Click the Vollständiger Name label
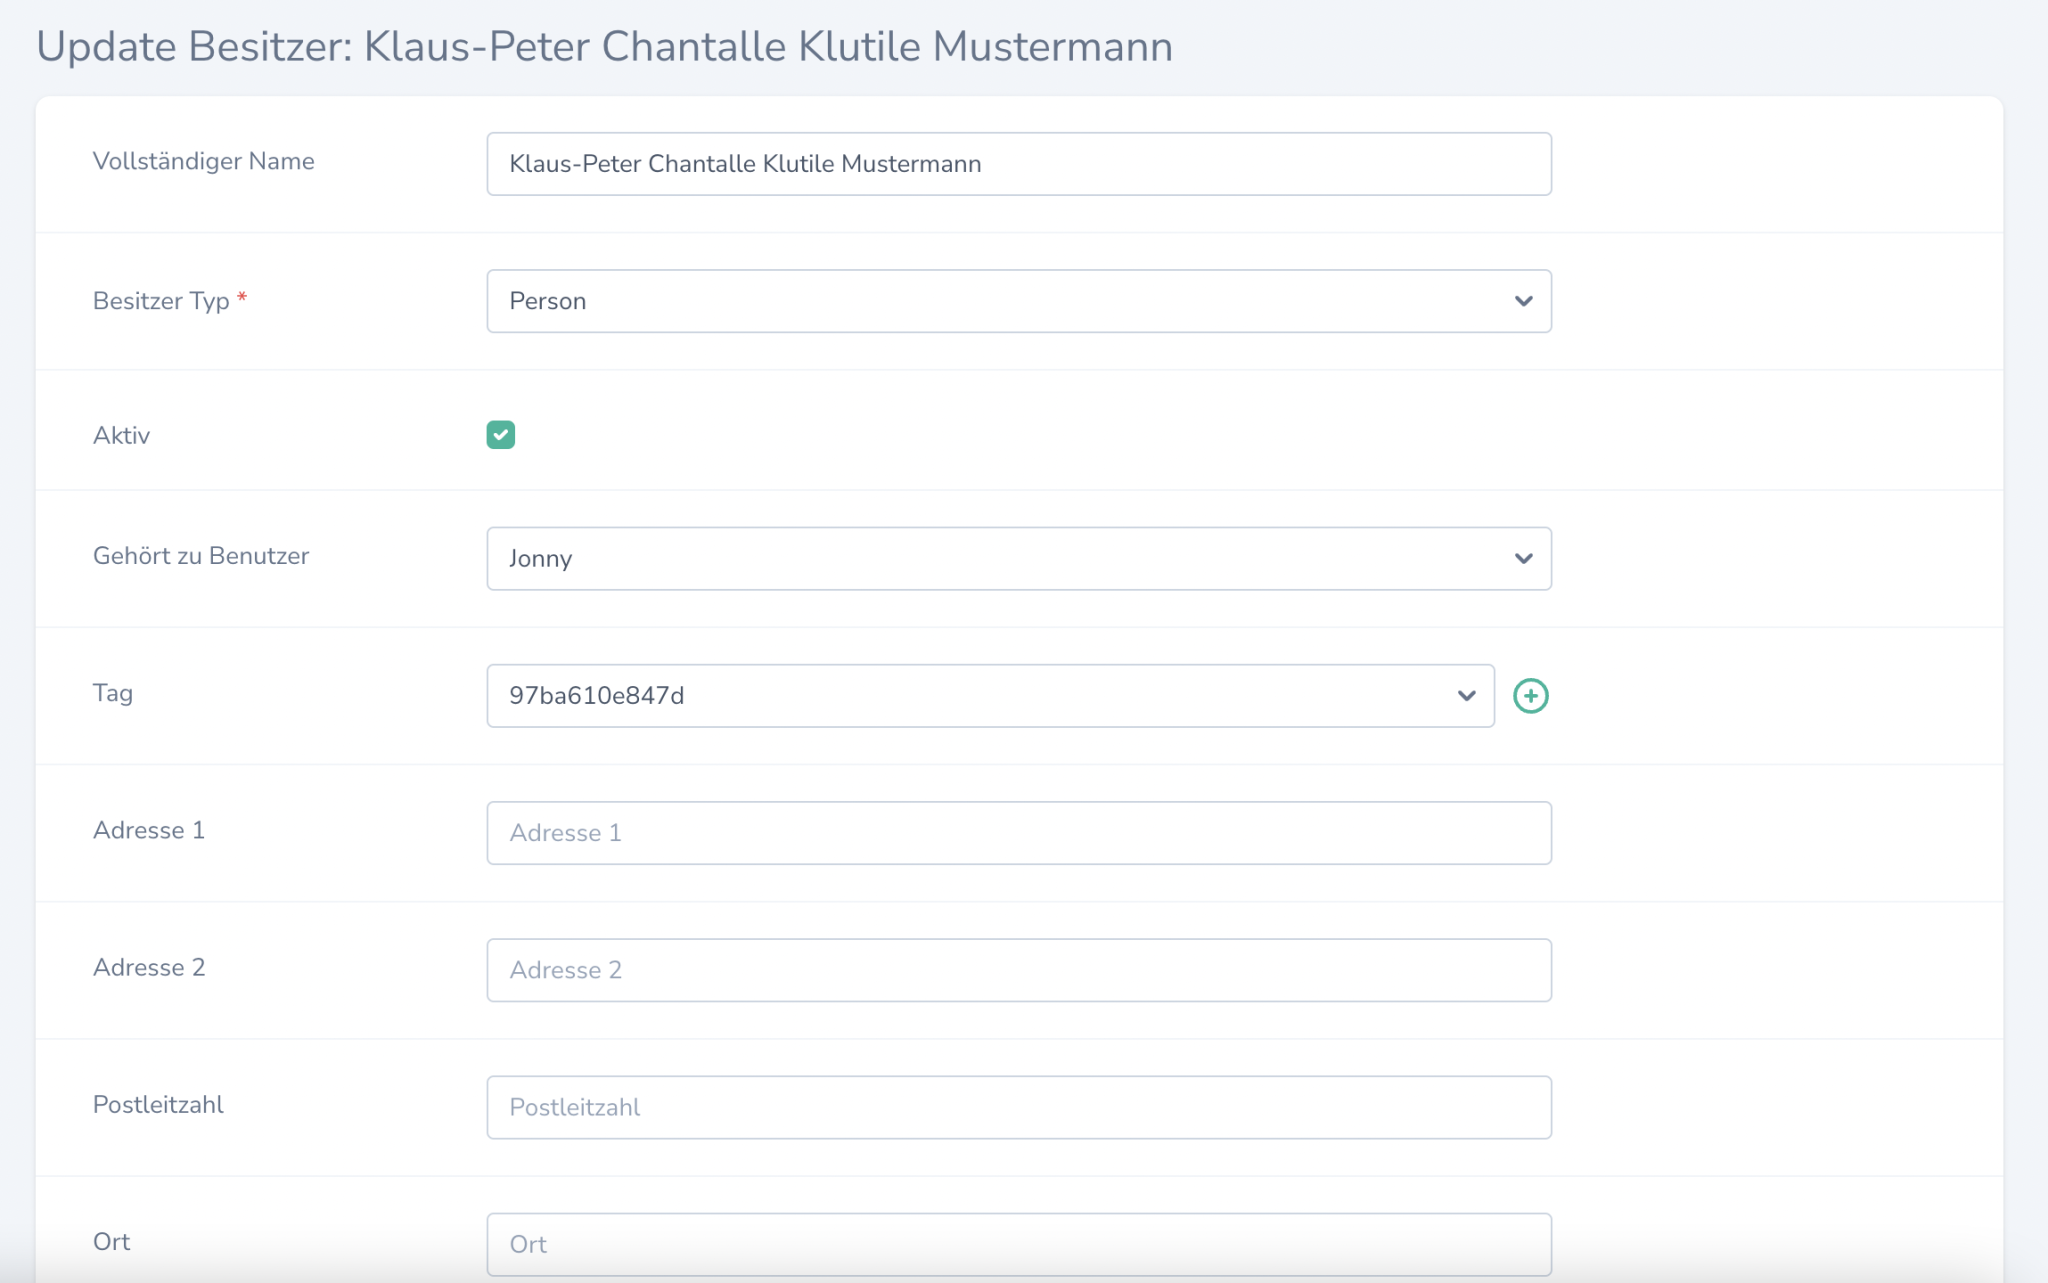This screenshot has width=2048, height=1283. click(x=203, y=161)
